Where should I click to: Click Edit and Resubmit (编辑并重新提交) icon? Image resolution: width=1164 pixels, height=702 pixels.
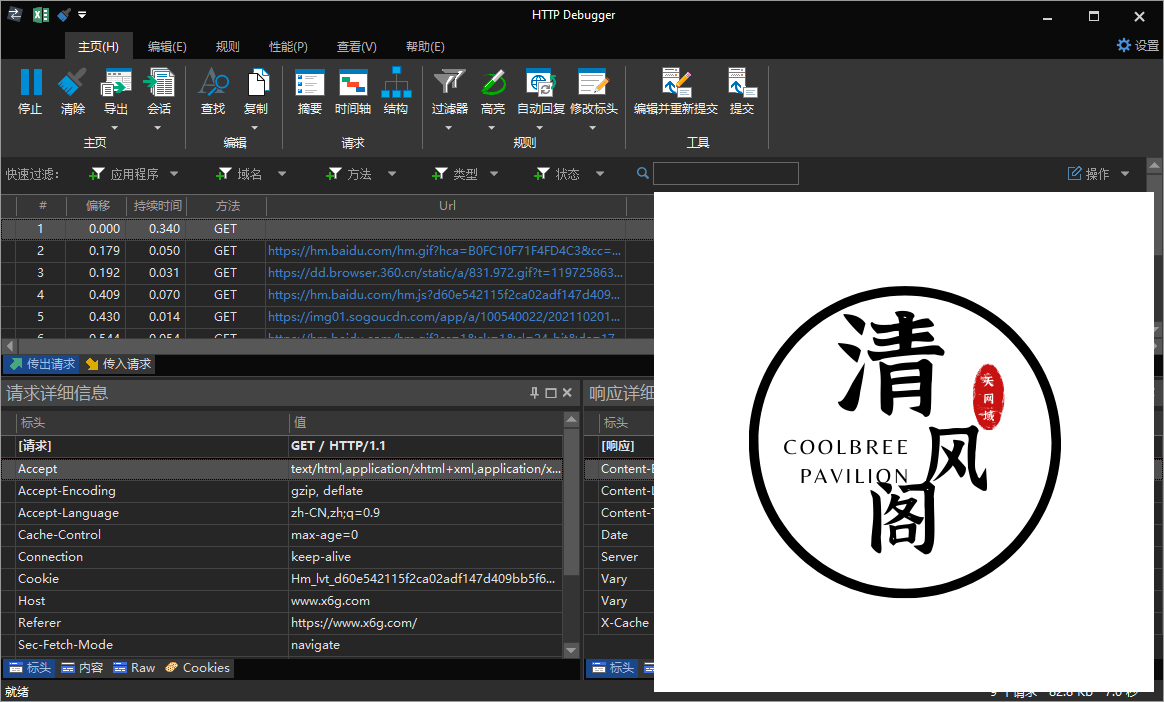click(676, 83)
